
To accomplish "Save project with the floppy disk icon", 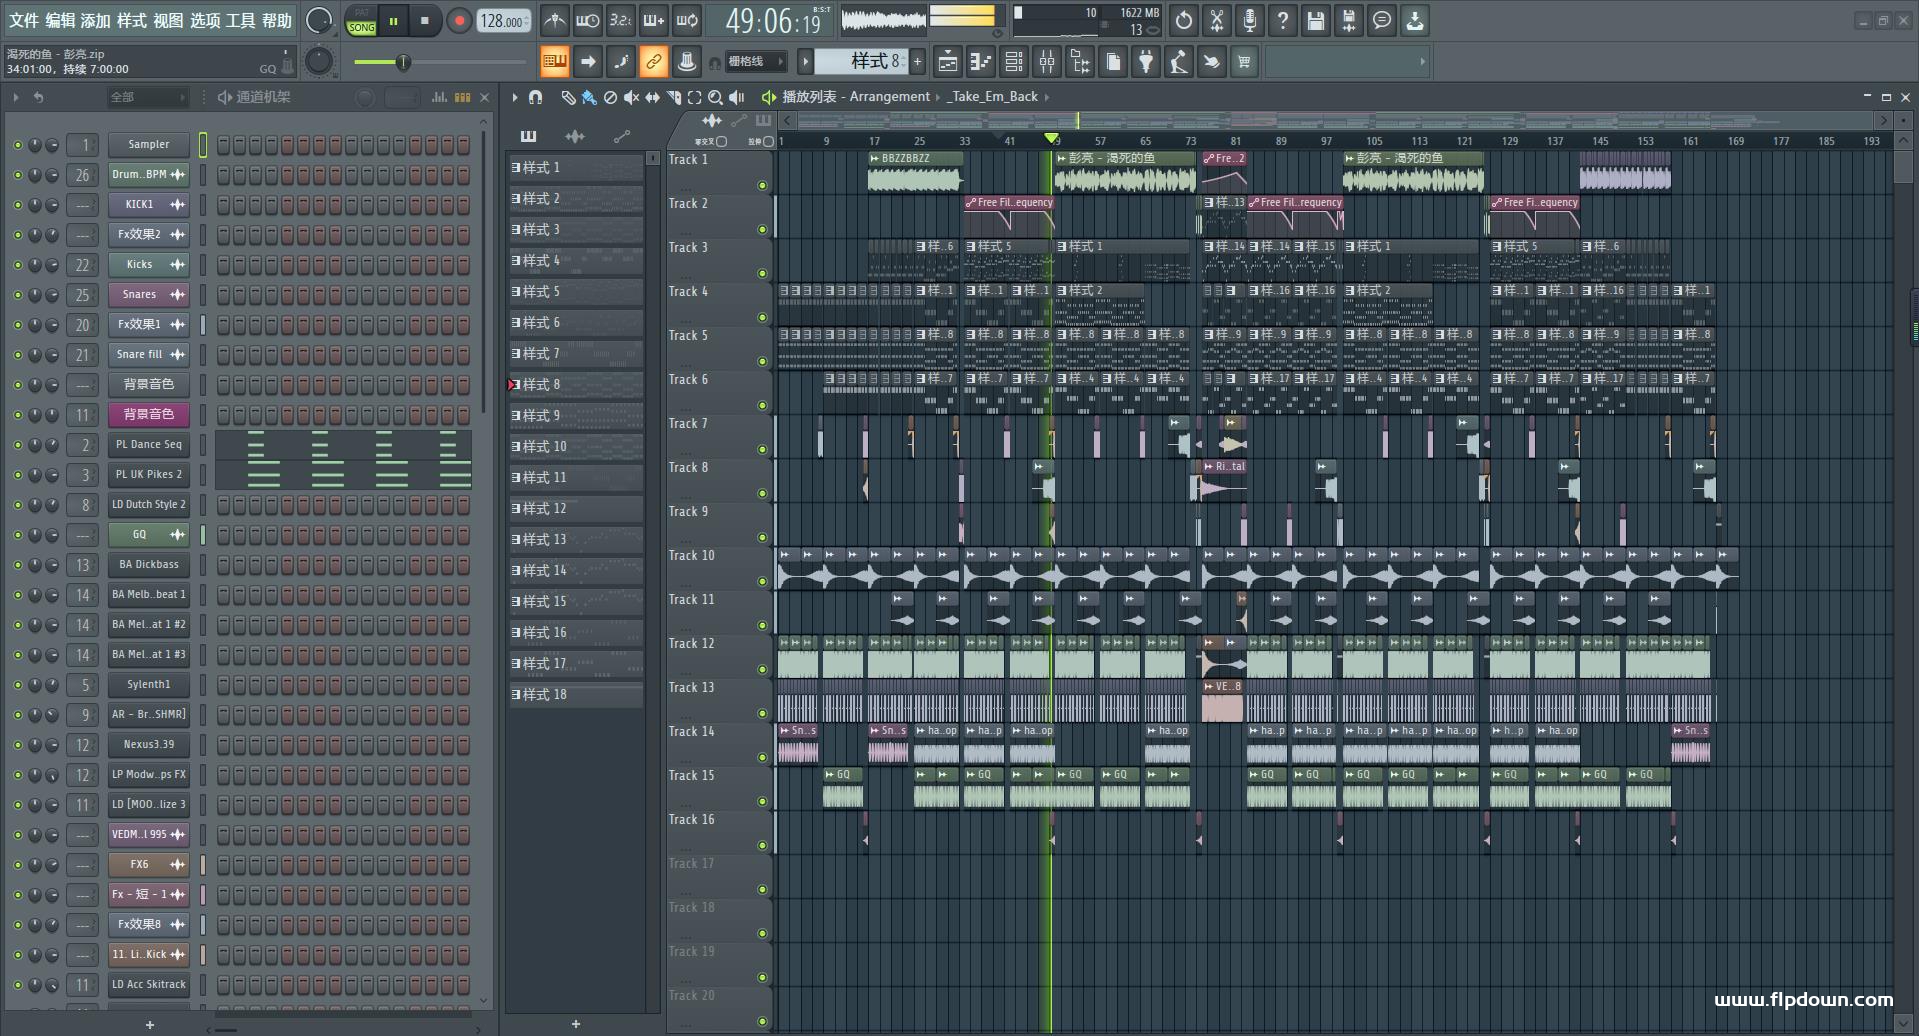I will [x=1315, y=20].
